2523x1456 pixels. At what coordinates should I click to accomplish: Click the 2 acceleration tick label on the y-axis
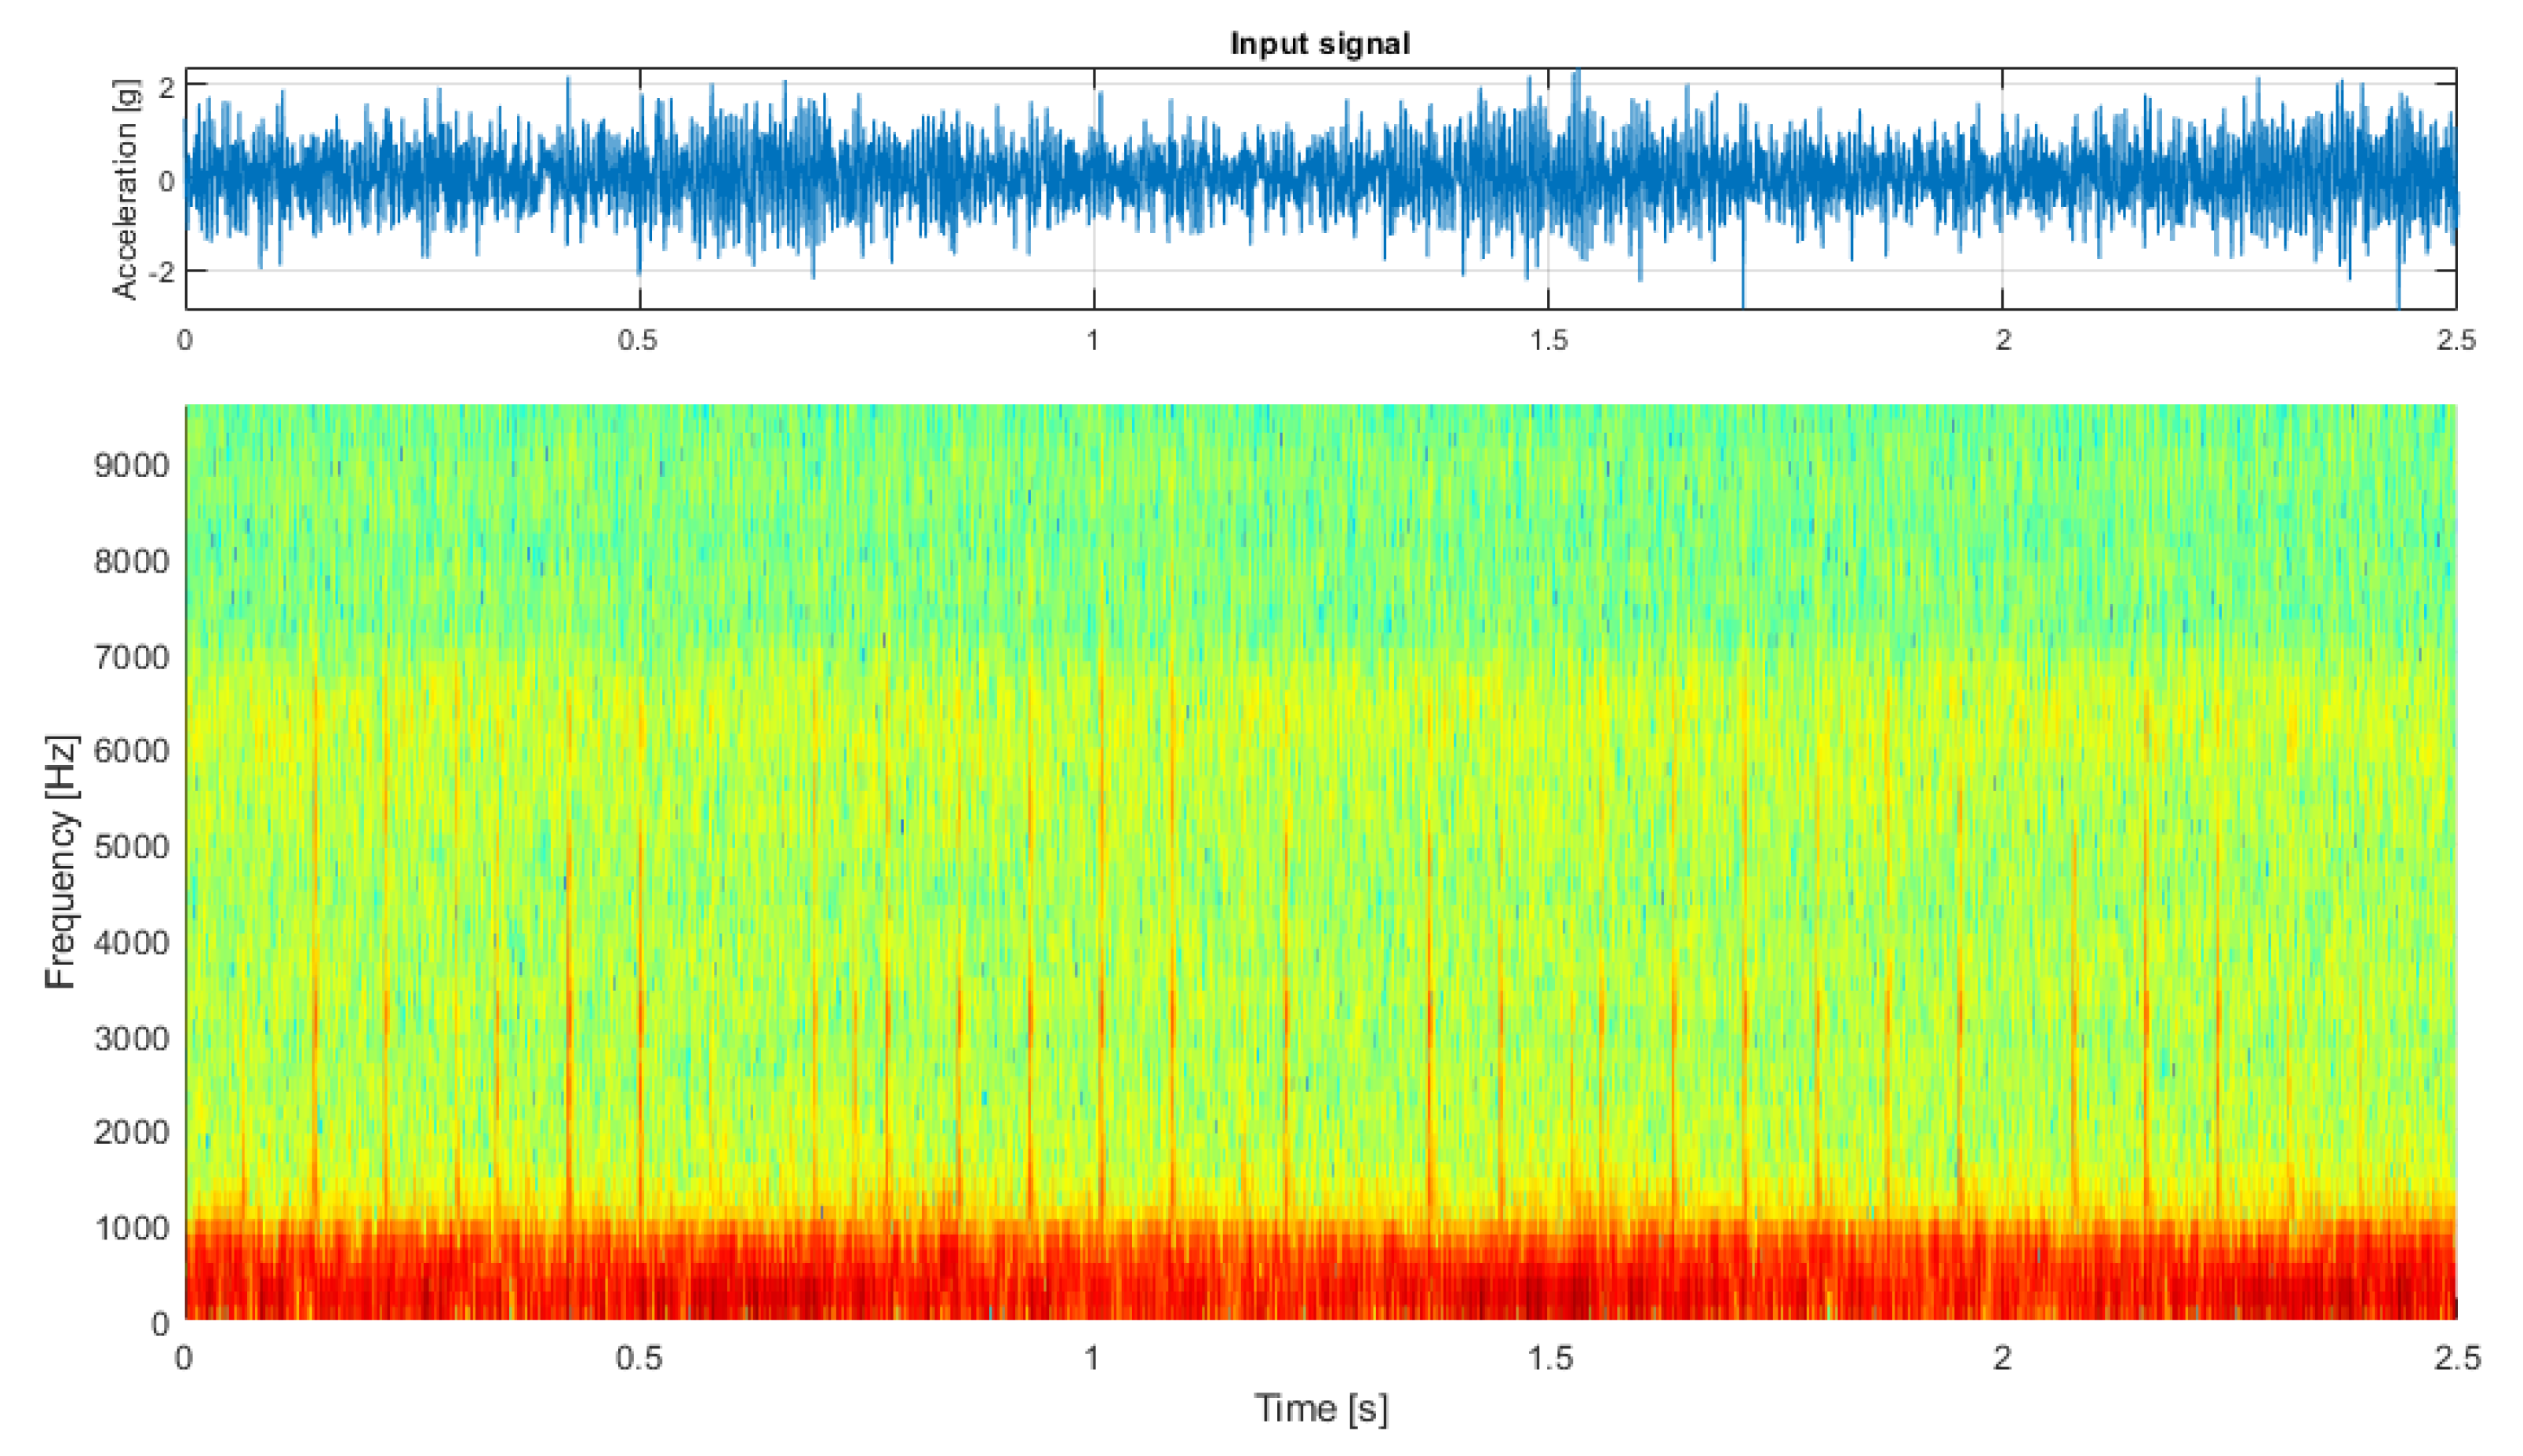click(x=166, y=88)
